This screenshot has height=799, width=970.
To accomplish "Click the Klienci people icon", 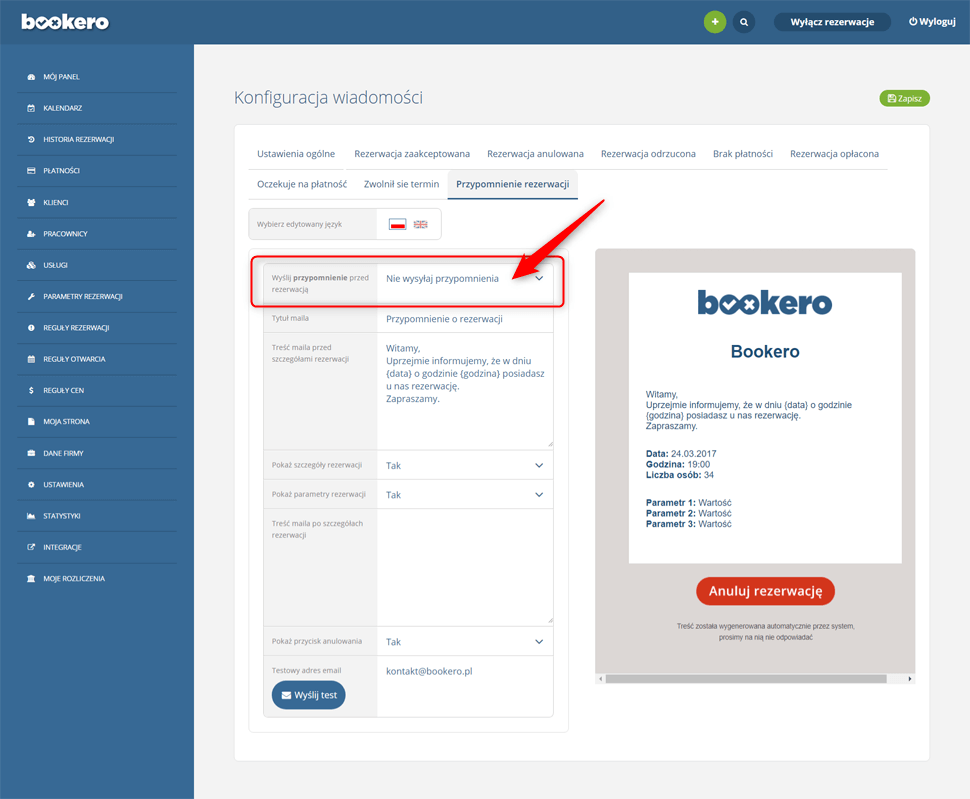I will (x=31, y=203).
